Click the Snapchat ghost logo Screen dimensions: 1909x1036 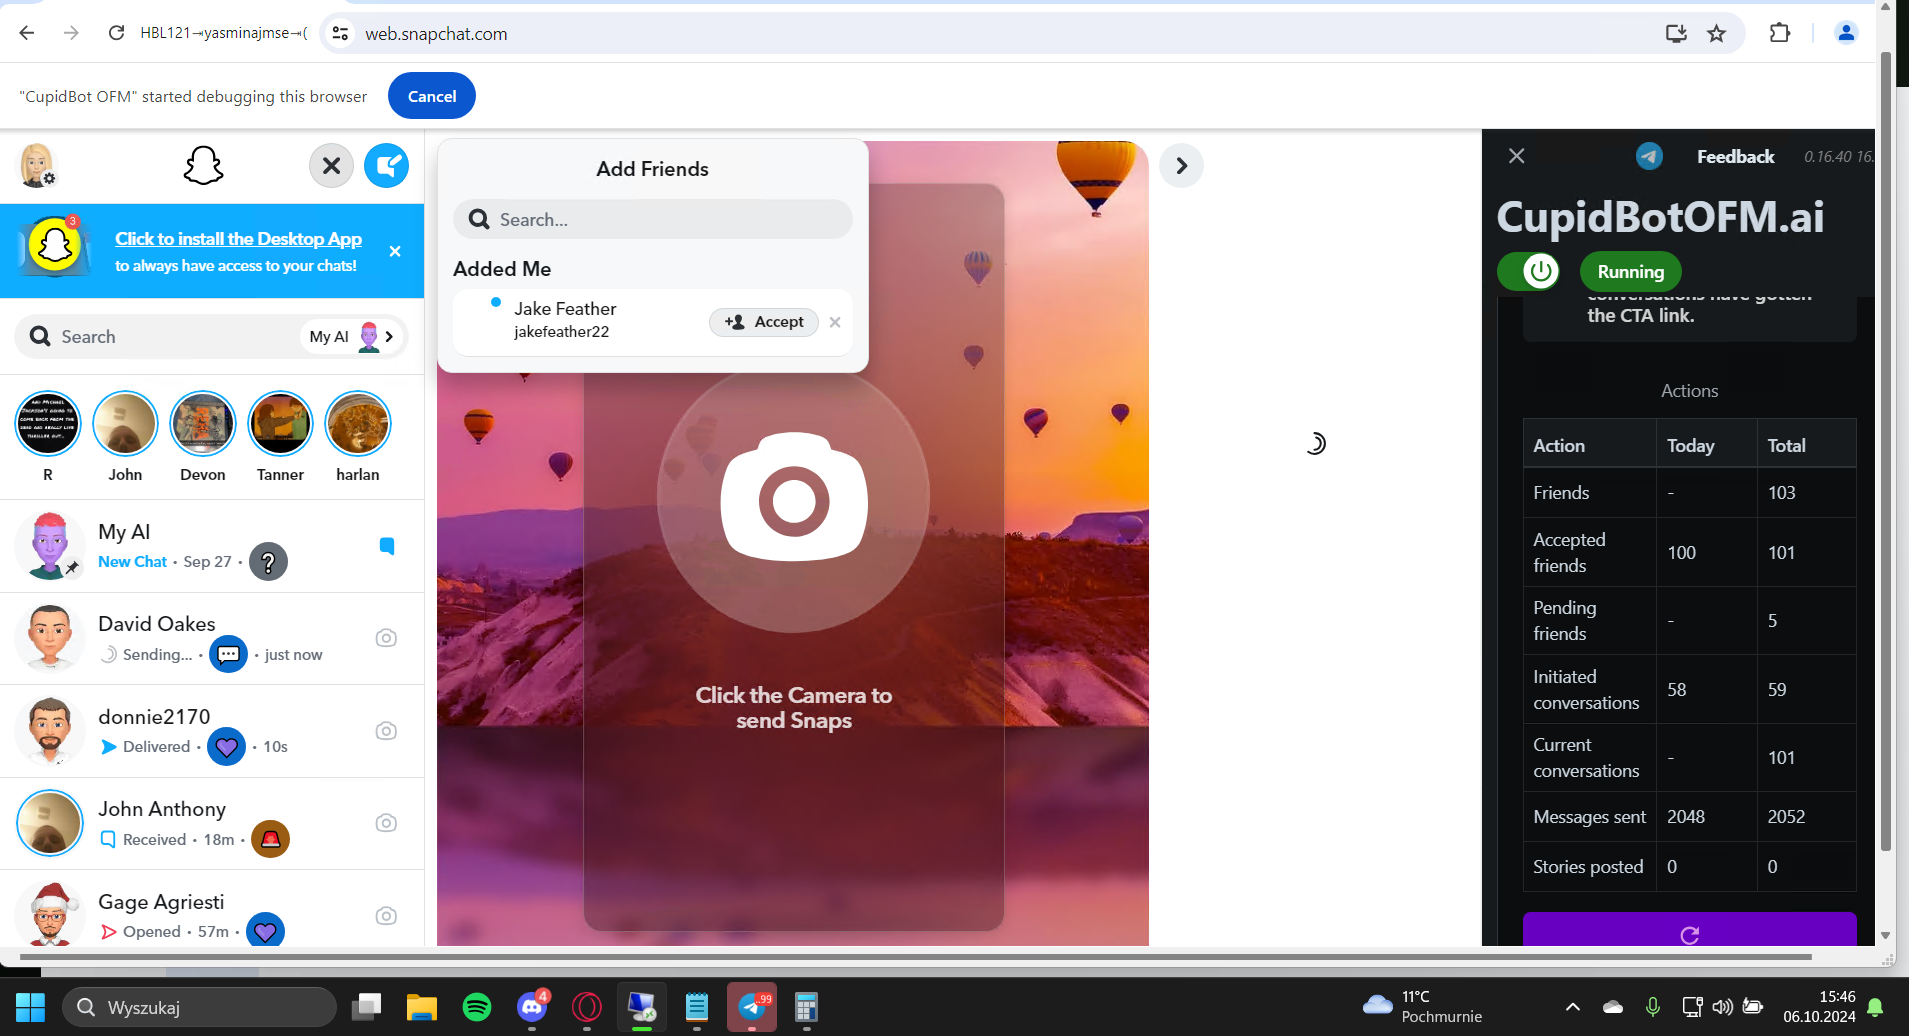coord(203,166)
